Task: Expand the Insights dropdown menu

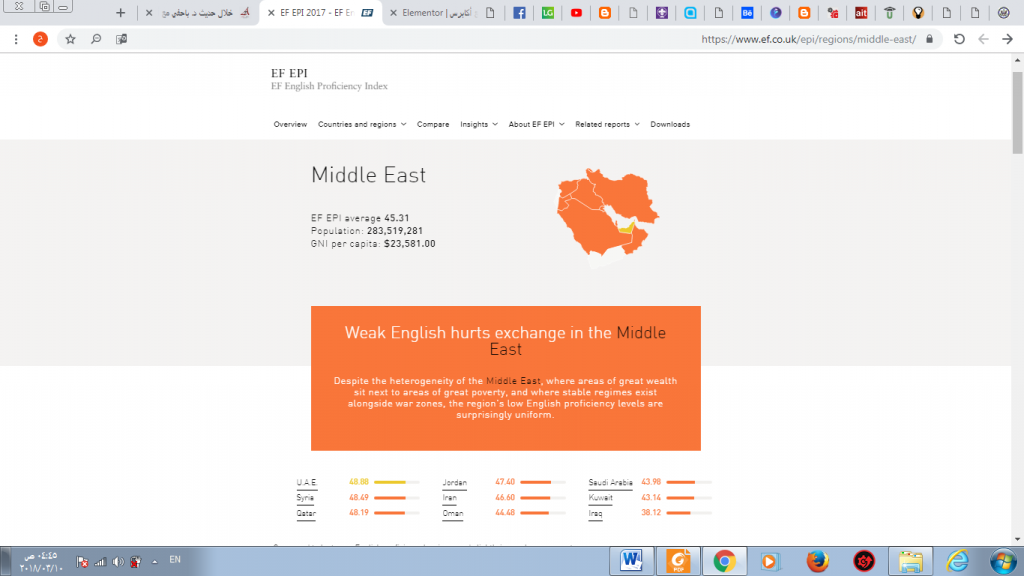Action: pyautogui.click(x=479, y=124)
